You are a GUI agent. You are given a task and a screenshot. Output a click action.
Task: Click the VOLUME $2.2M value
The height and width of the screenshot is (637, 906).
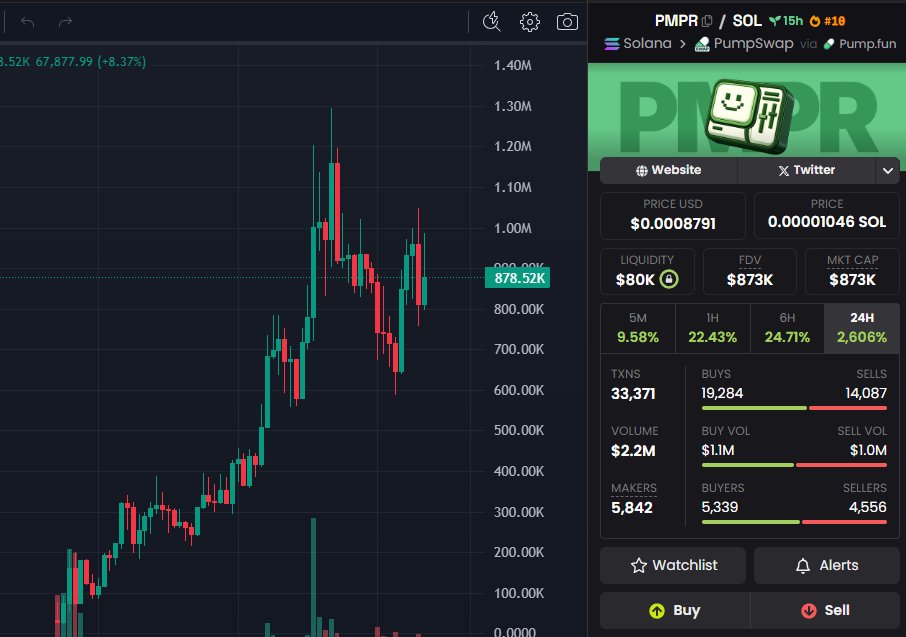tap(633, 451)
